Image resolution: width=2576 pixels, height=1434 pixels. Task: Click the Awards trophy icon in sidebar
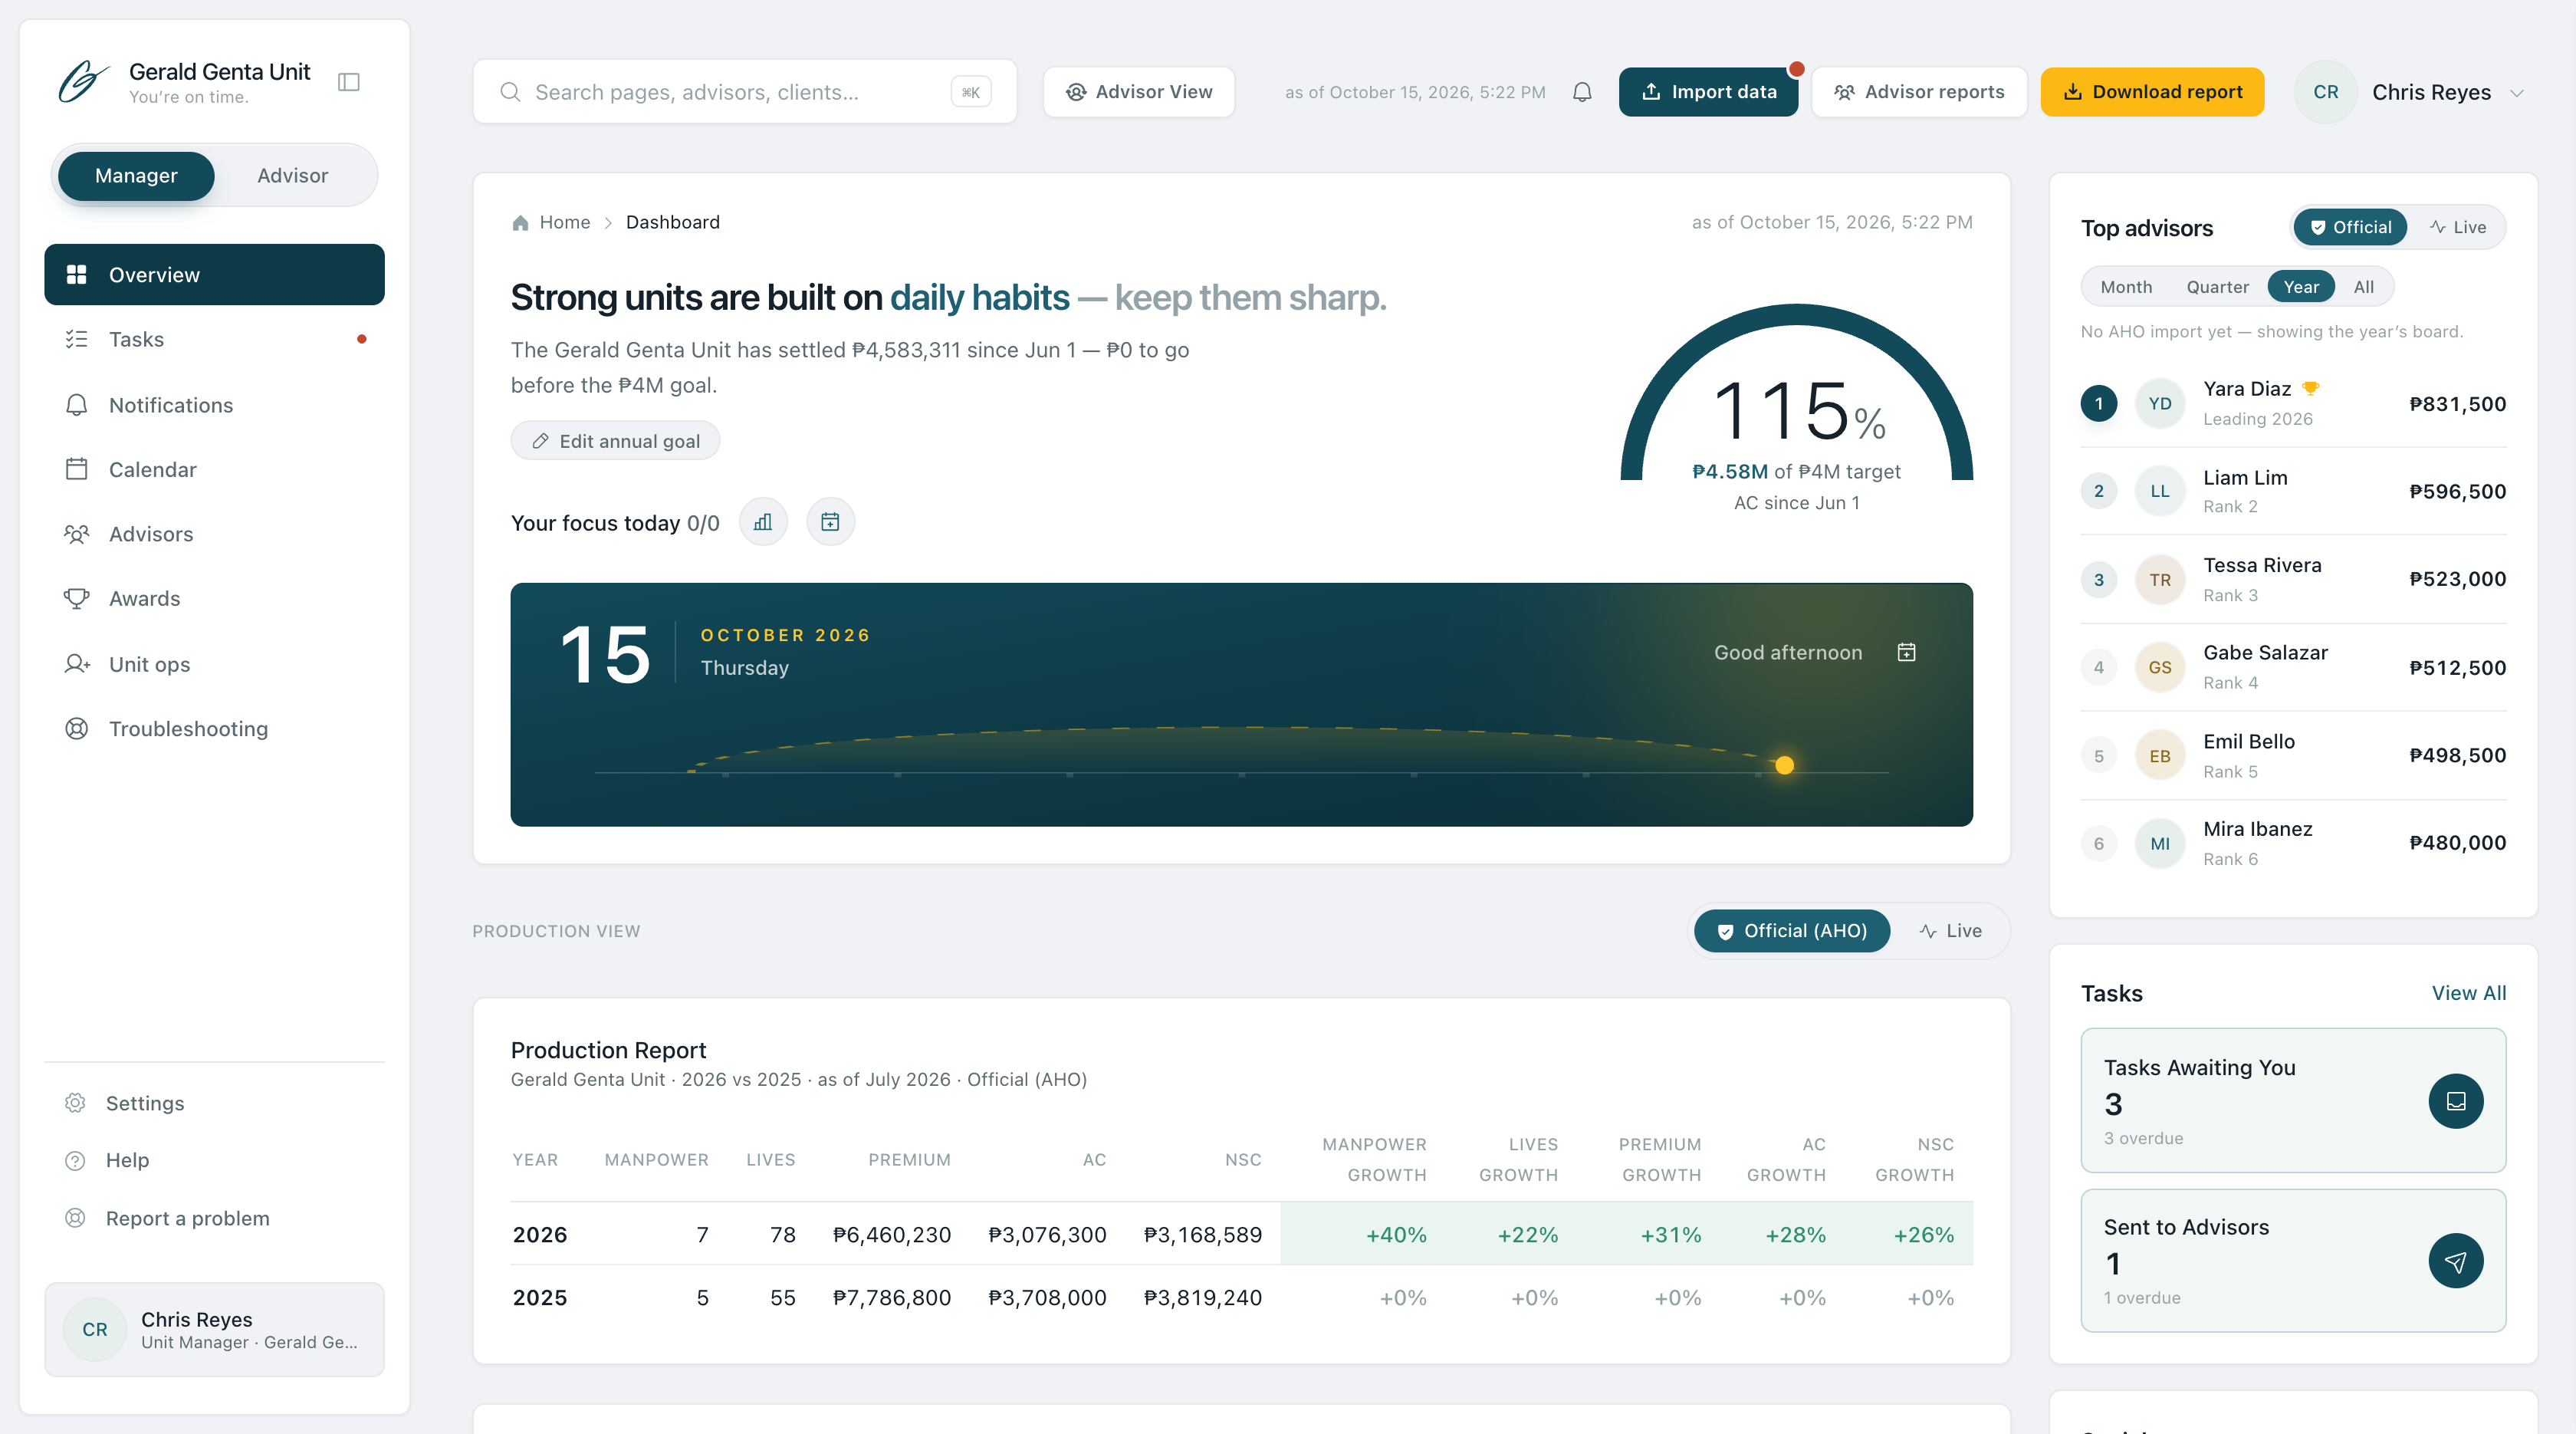click(76, 599)
